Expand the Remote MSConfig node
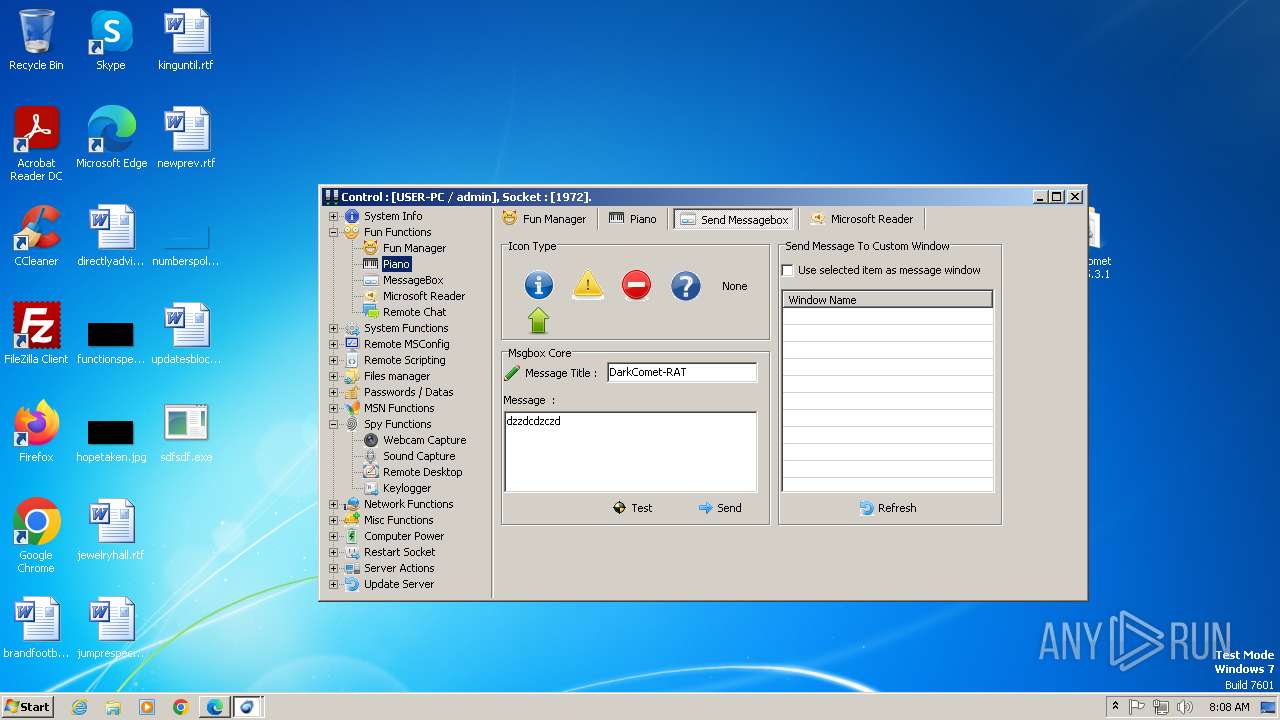The height and width of the screenshot is (720, 1280). coord(334,344)
